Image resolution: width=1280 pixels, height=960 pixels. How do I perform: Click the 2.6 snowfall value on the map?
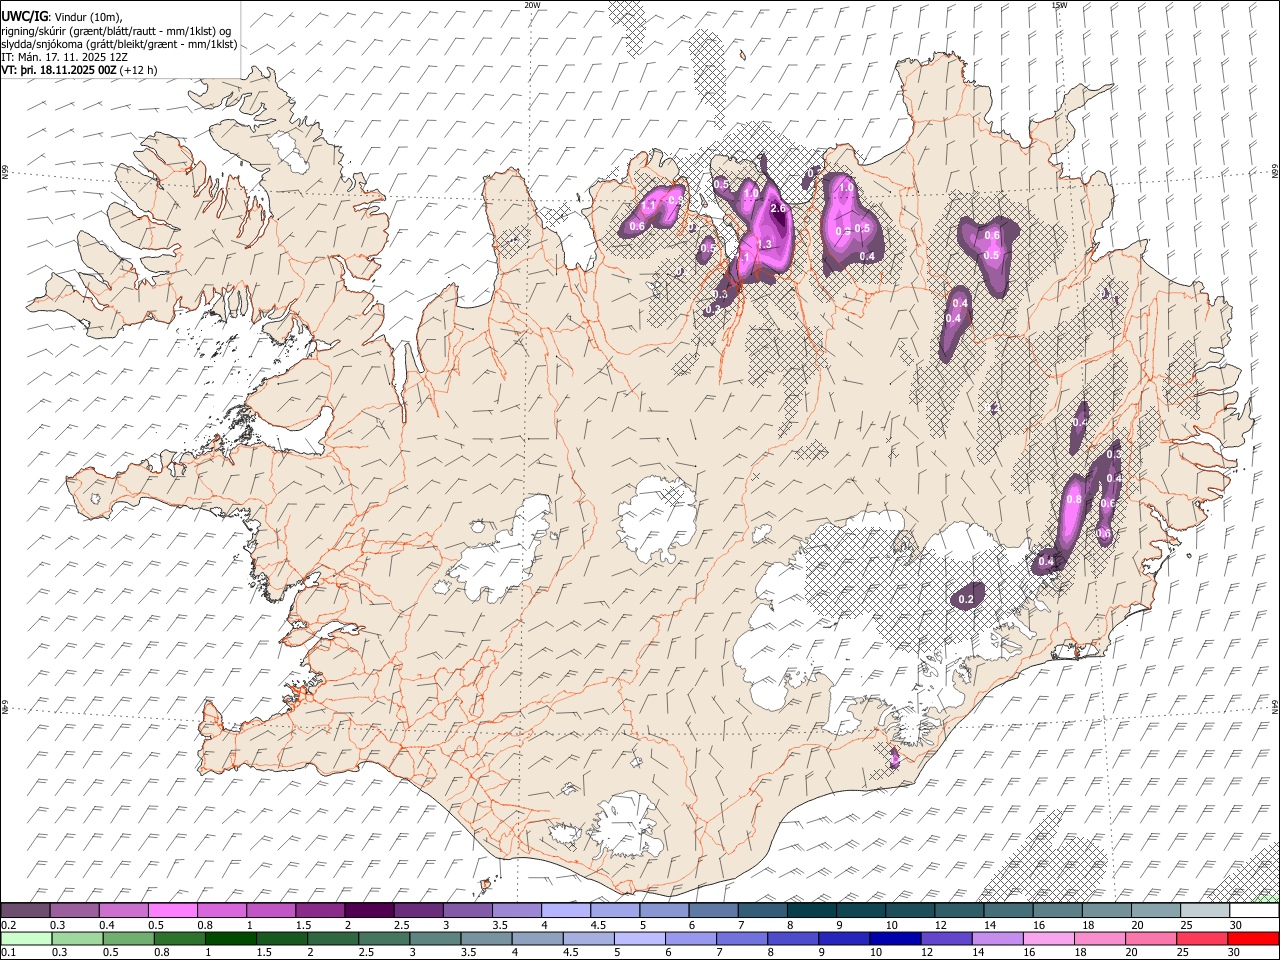point(779,208)
